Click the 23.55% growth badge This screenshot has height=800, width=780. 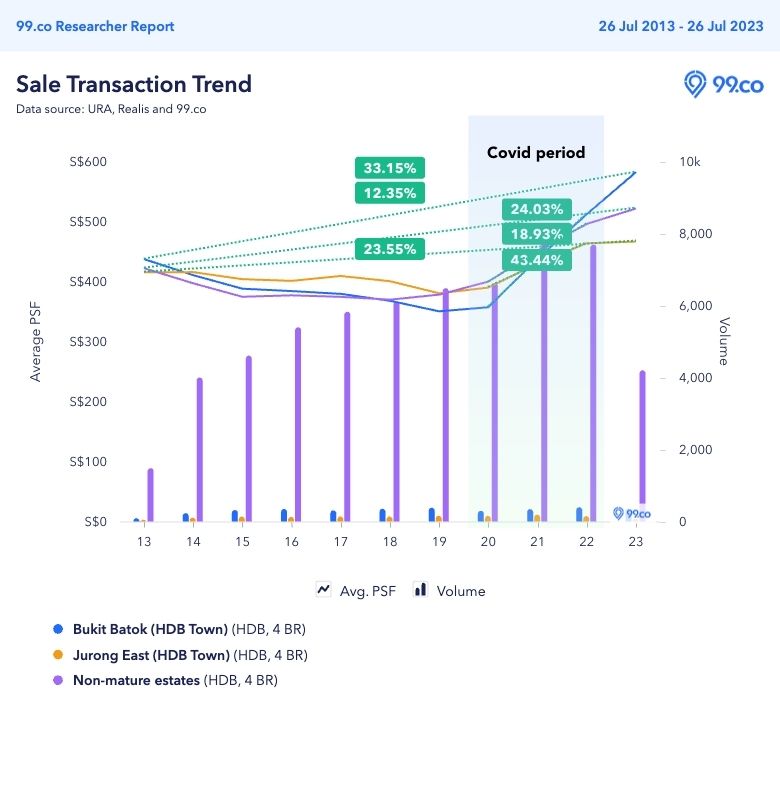[x=390, y=249]
